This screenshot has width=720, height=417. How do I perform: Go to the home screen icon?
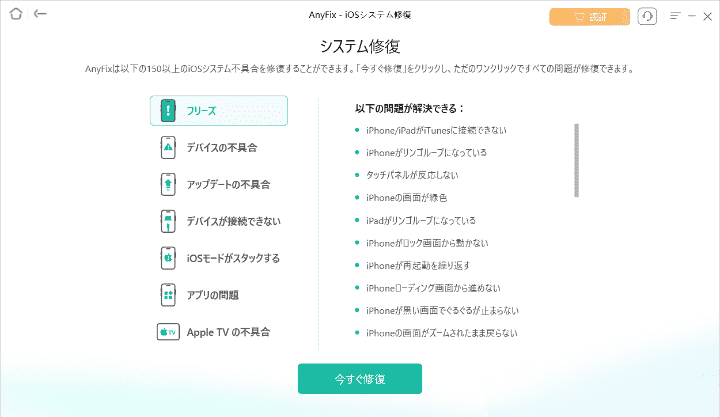16,14
